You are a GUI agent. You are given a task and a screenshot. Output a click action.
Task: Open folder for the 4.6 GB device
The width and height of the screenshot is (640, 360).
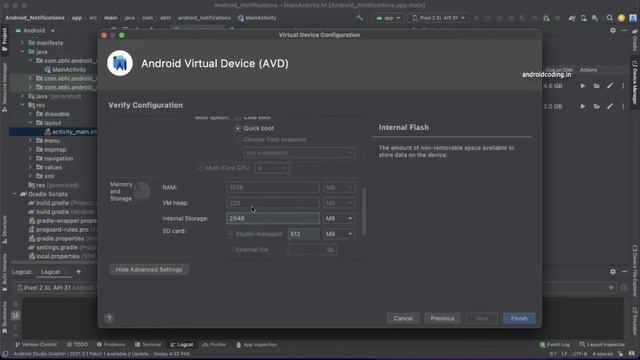click(596, 86)
